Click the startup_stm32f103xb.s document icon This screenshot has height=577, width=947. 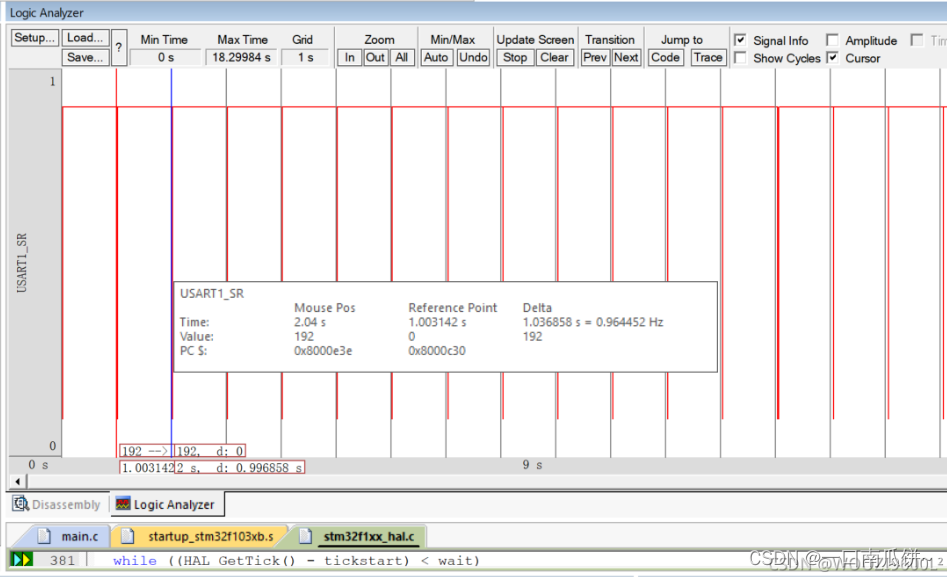[127, 536]
